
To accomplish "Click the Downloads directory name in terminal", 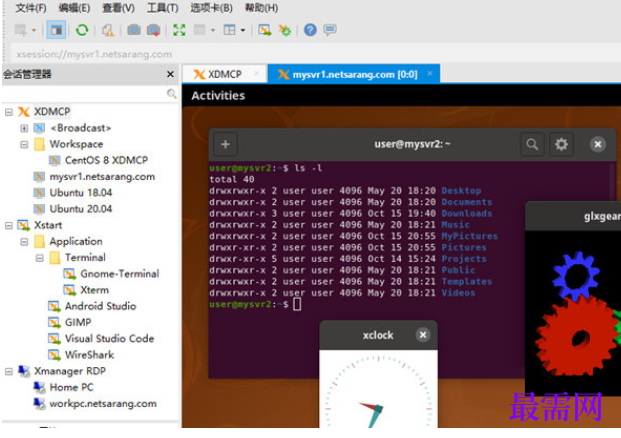I will (x=467, y=214).
